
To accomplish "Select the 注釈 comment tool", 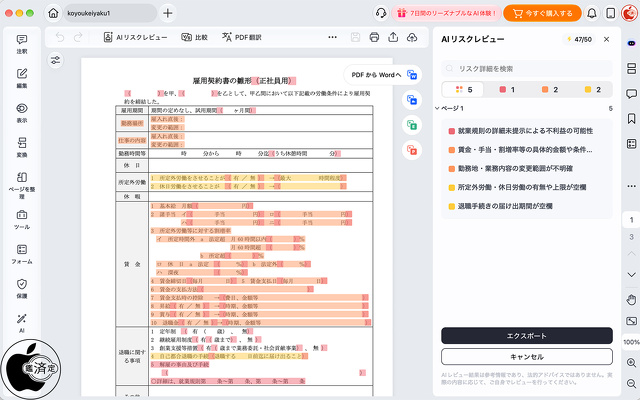I will [x=22, y=44].
